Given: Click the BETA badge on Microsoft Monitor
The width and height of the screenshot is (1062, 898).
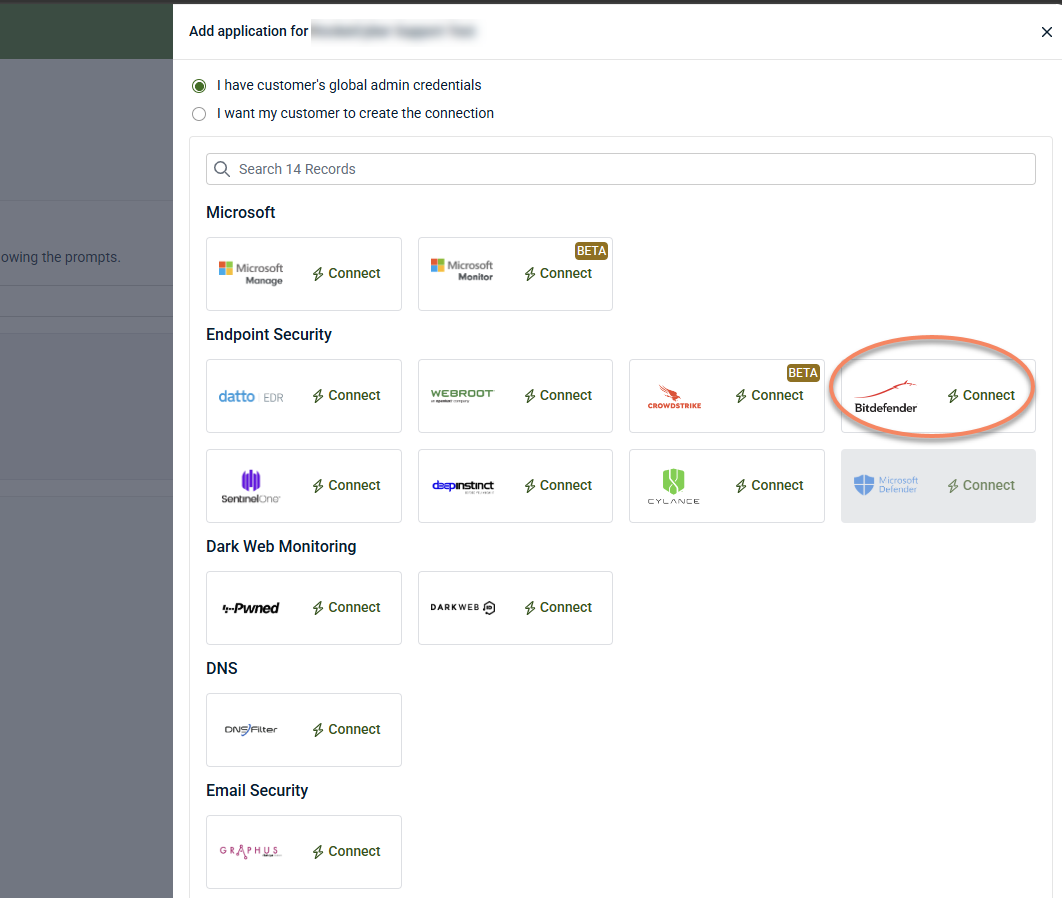Looking at the screenshot, I should point(591,251).
